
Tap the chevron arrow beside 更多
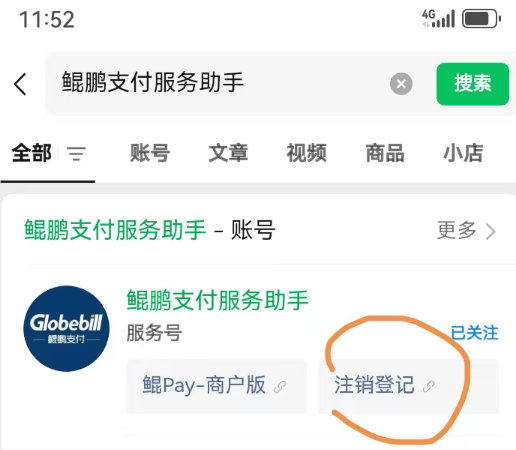(x=491, y=231)
